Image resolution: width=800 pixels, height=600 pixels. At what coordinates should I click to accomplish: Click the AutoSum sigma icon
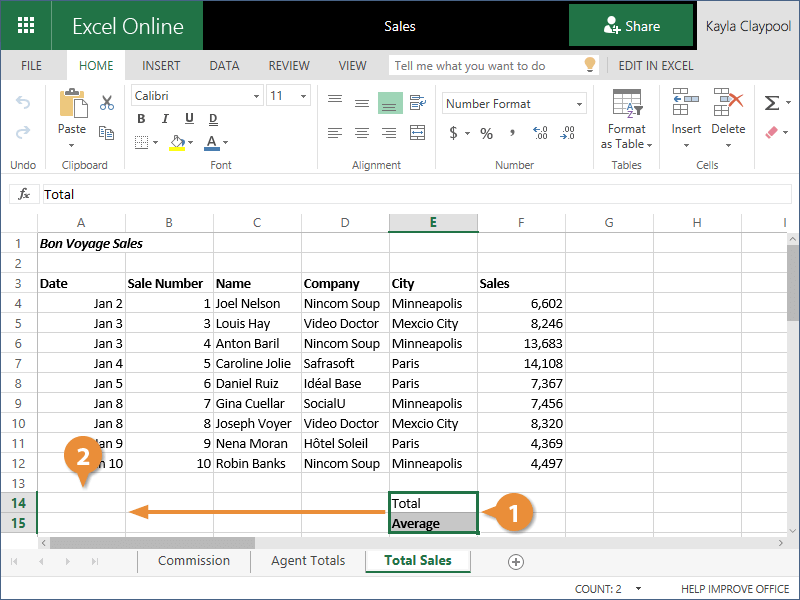771,103
